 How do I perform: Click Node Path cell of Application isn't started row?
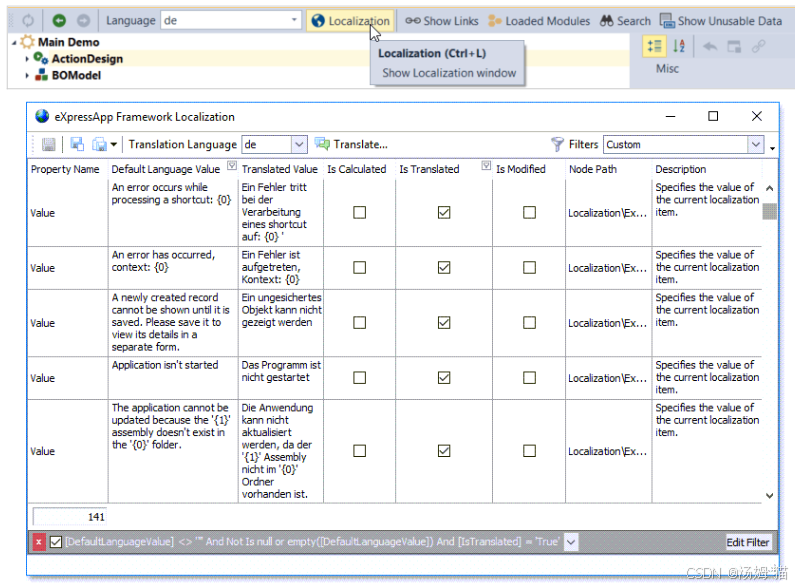point(607,378)
